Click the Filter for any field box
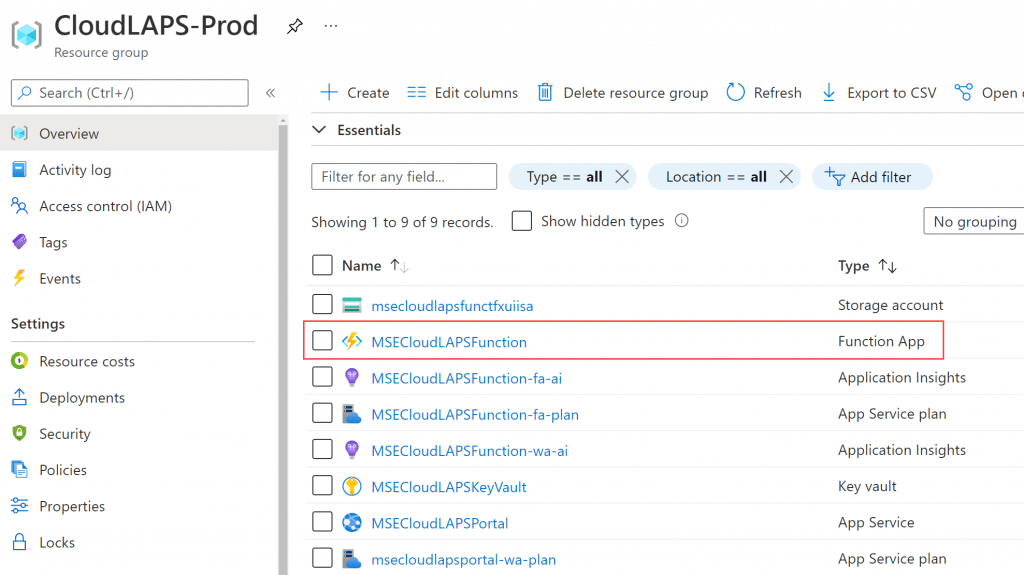The image size is (1024, 575). (x=404, y=176)
